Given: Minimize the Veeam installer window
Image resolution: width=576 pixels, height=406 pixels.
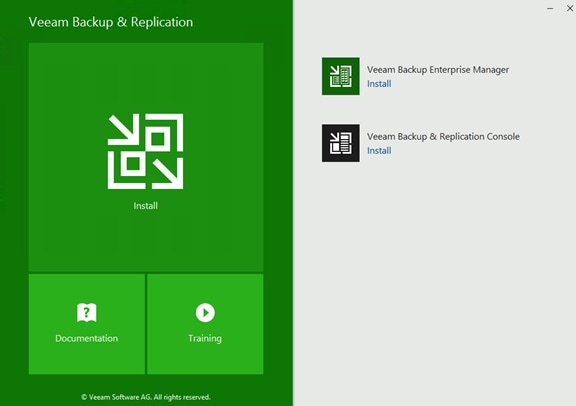Looking at the screenshot, I should tap(550, 8).
